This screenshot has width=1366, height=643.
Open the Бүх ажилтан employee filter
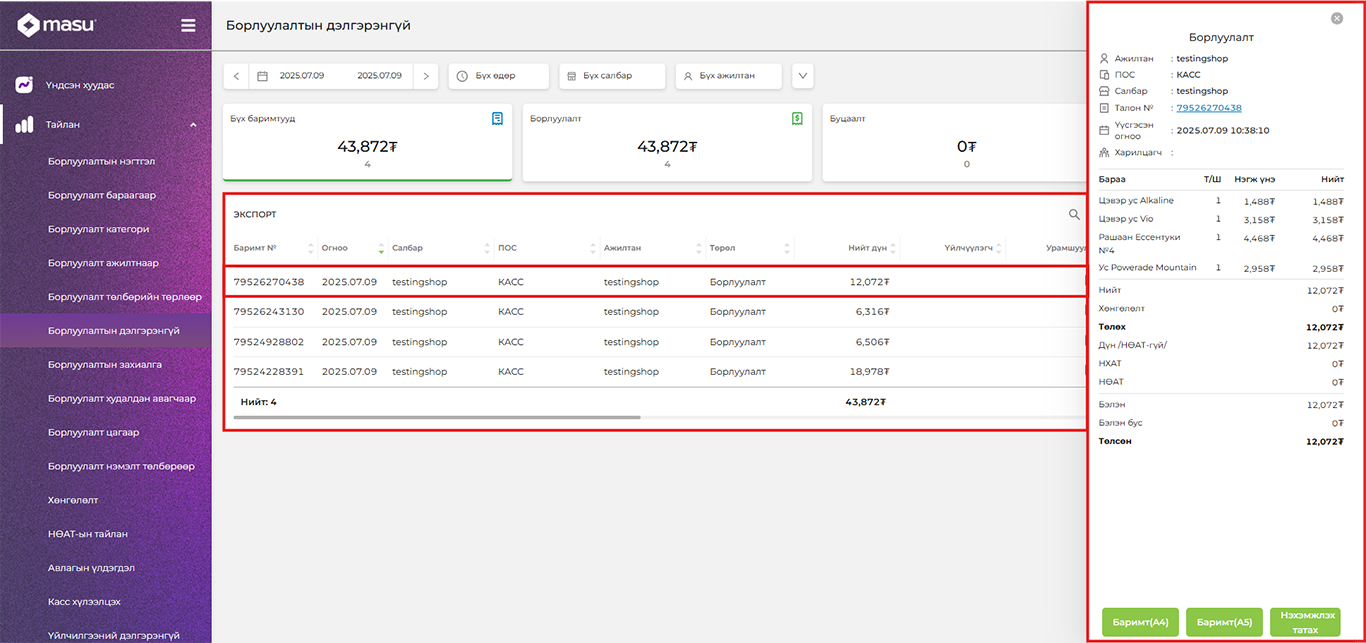coord(727,76)
